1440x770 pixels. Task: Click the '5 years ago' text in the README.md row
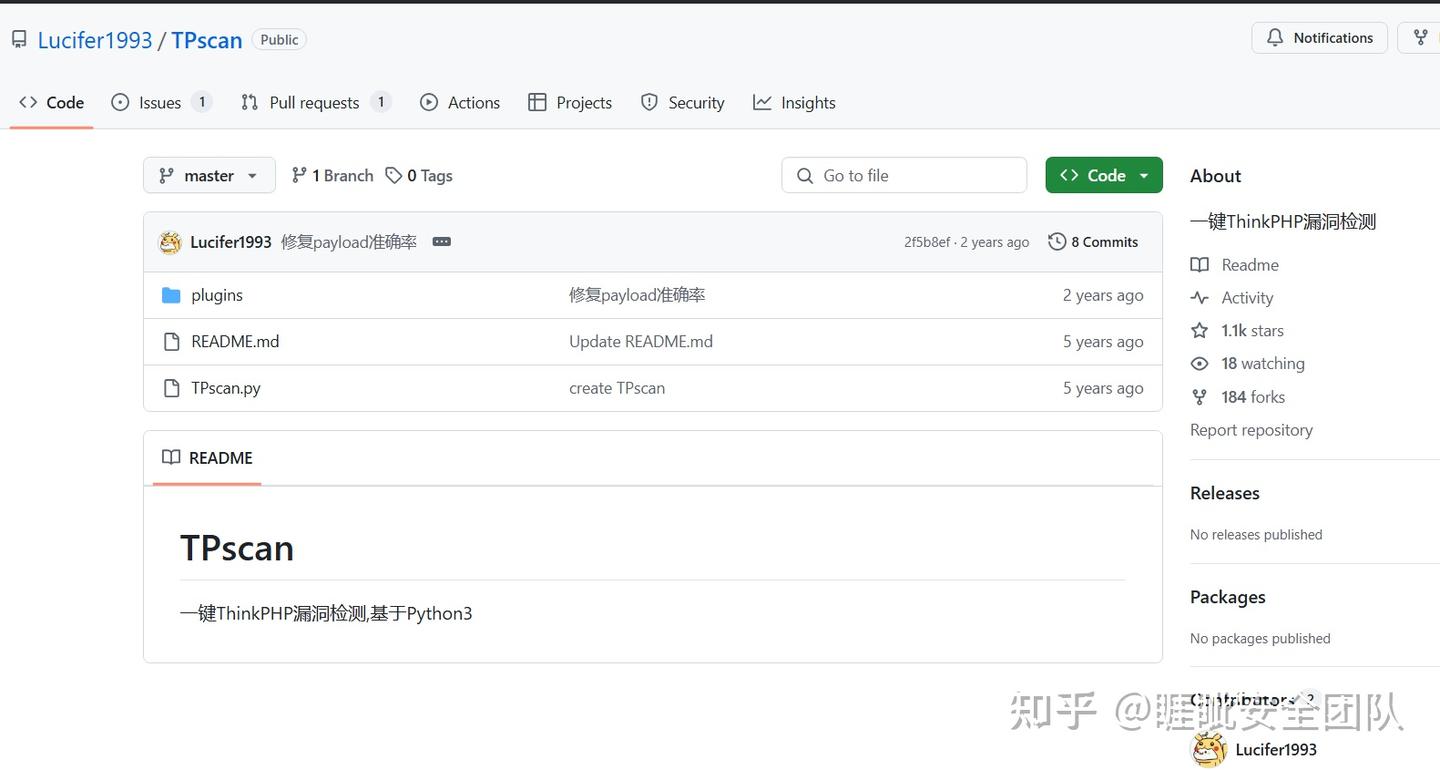[1103, 341]
